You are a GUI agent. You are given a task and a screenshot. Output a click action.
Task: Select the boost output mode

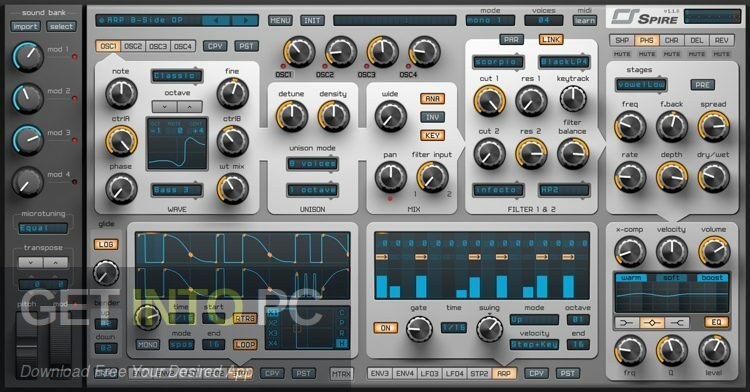tap(712, 278)
